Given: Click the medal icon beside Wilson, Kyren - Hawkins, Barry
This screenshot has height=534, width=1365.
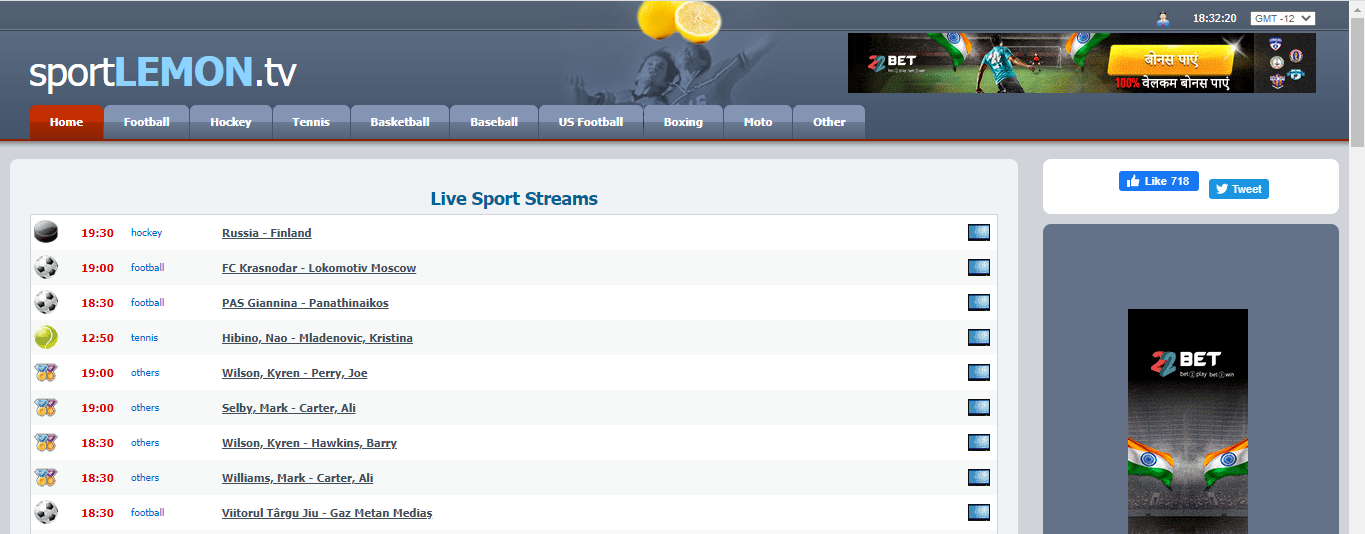Looking at the screenshot, I should (x=46, y=442).
